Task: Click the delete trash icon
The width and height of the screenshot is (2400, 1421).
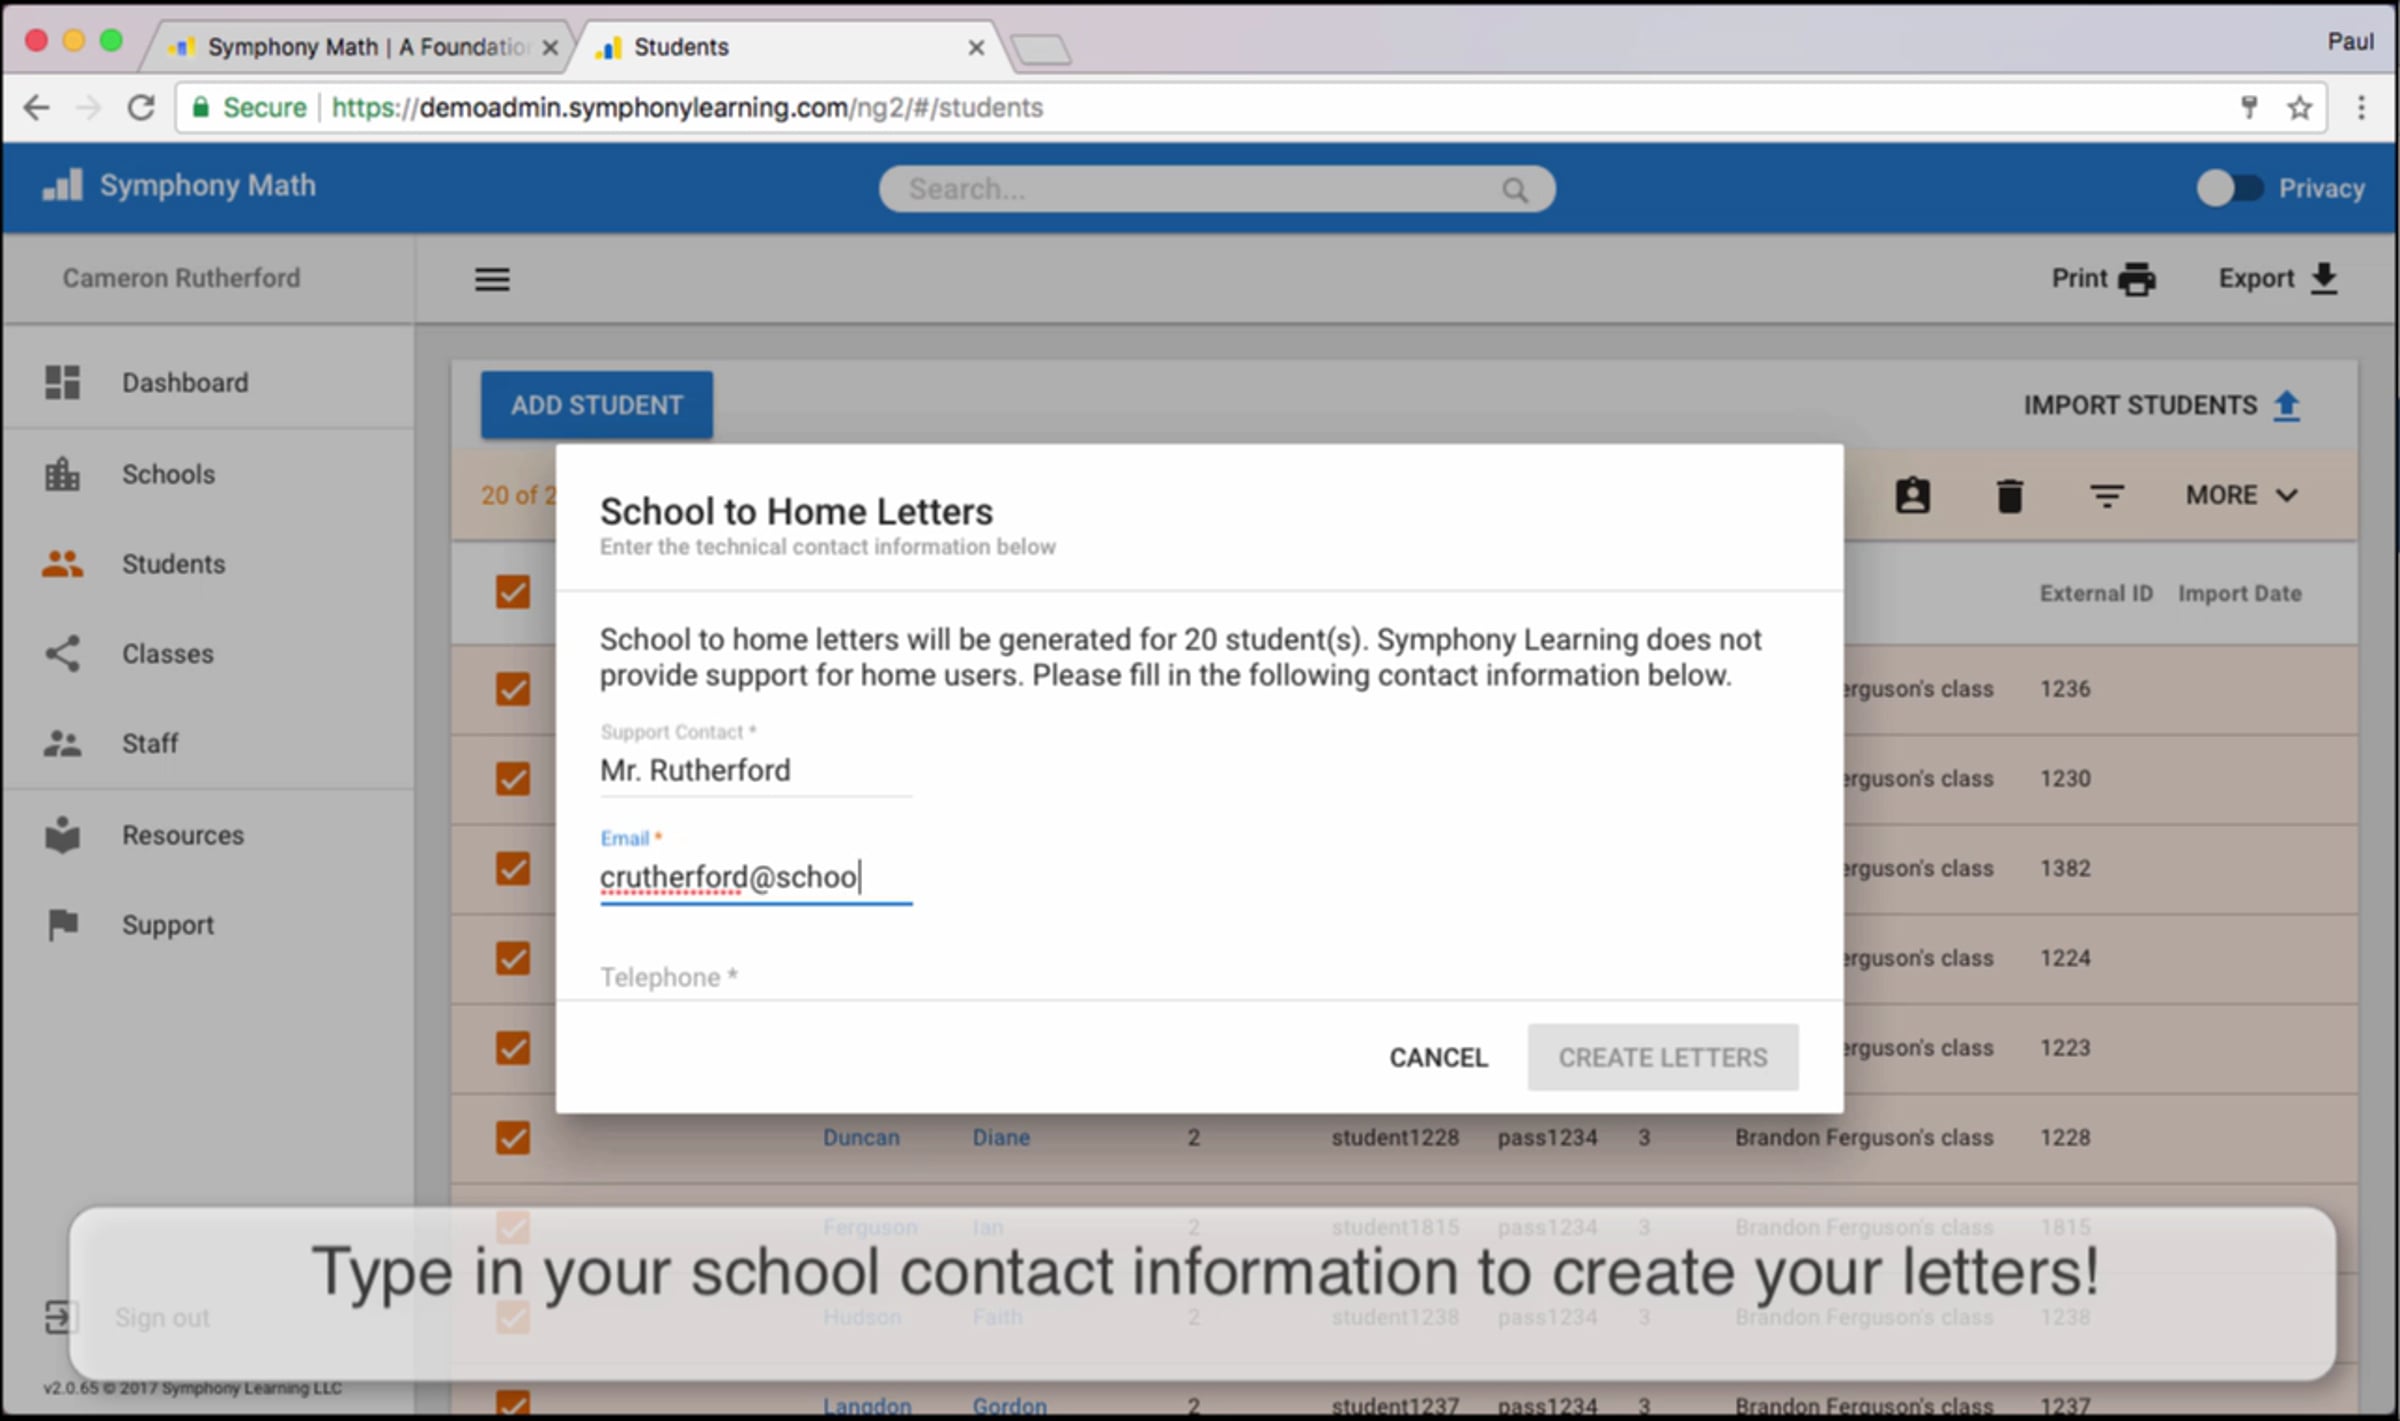Action: 2010,496
